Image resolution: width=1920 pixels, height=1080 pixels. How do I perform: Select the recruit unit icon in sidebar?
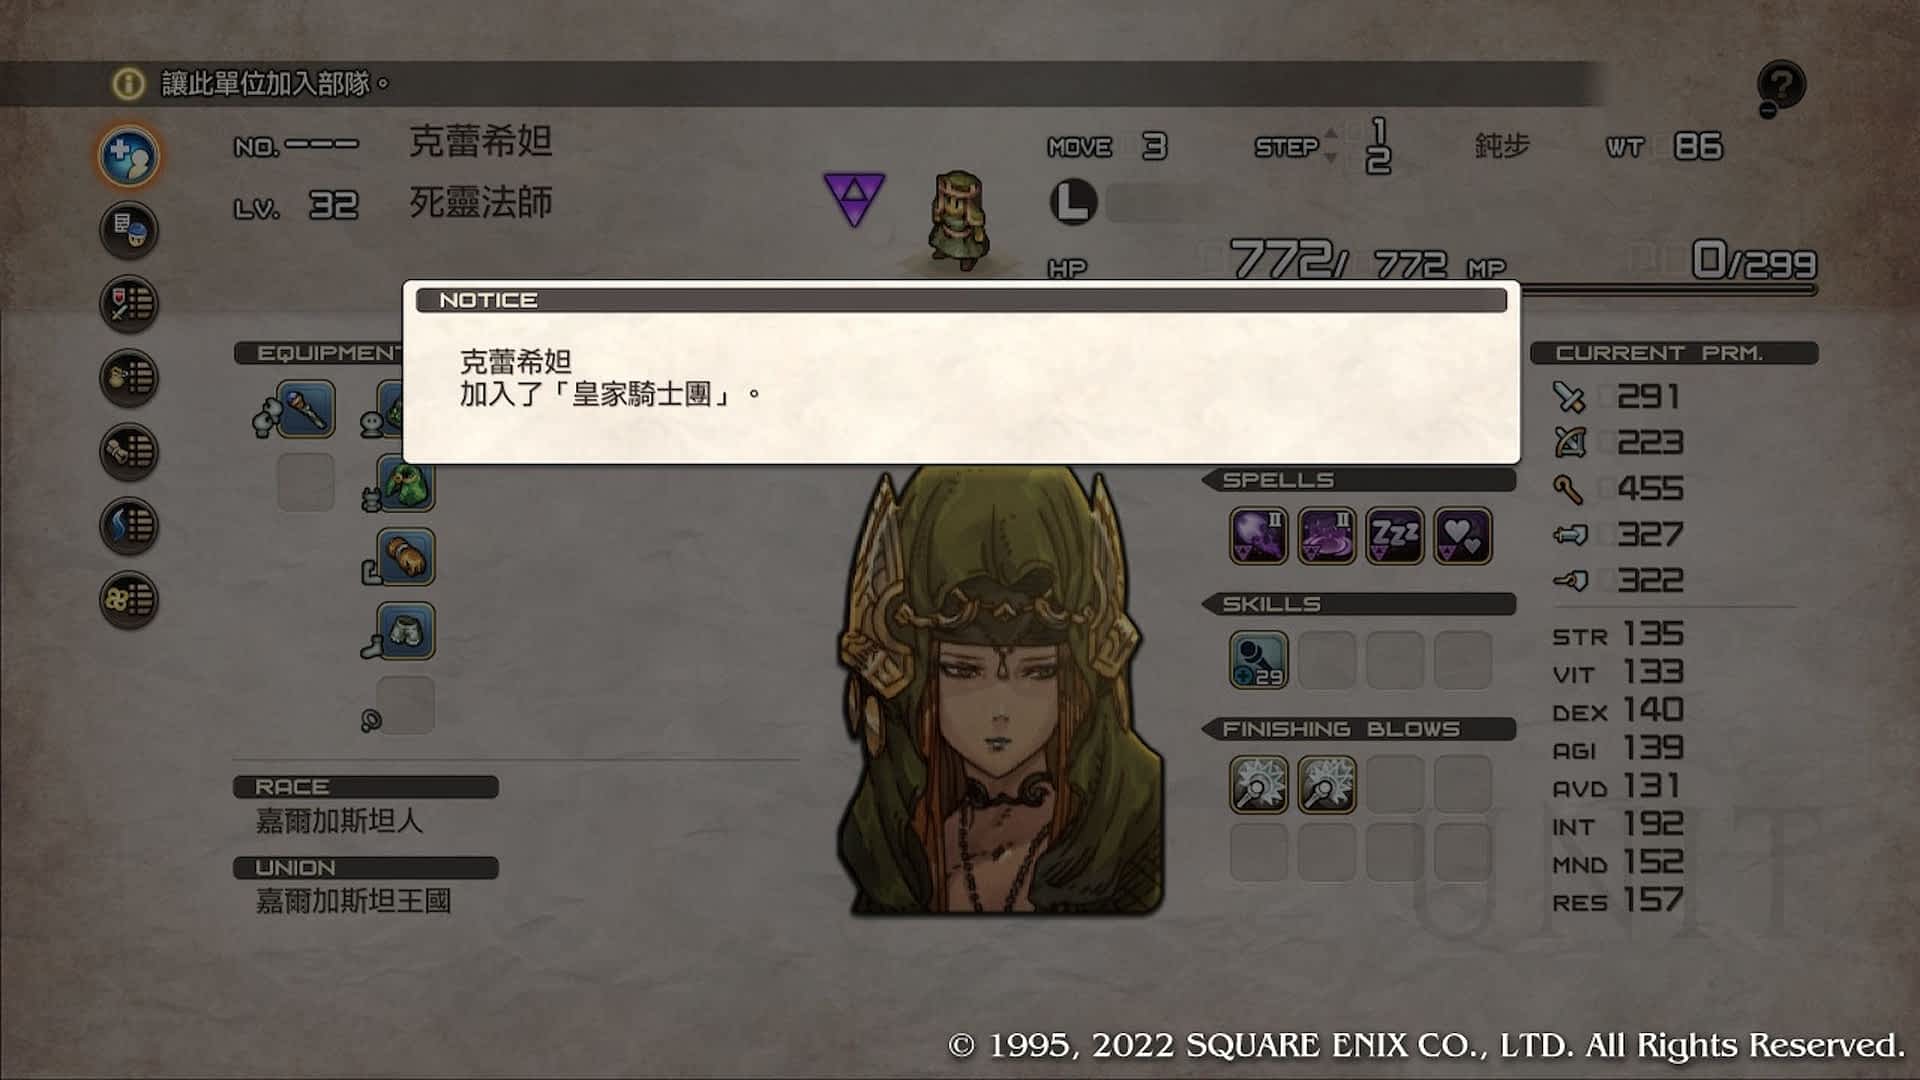coord(129,156)
